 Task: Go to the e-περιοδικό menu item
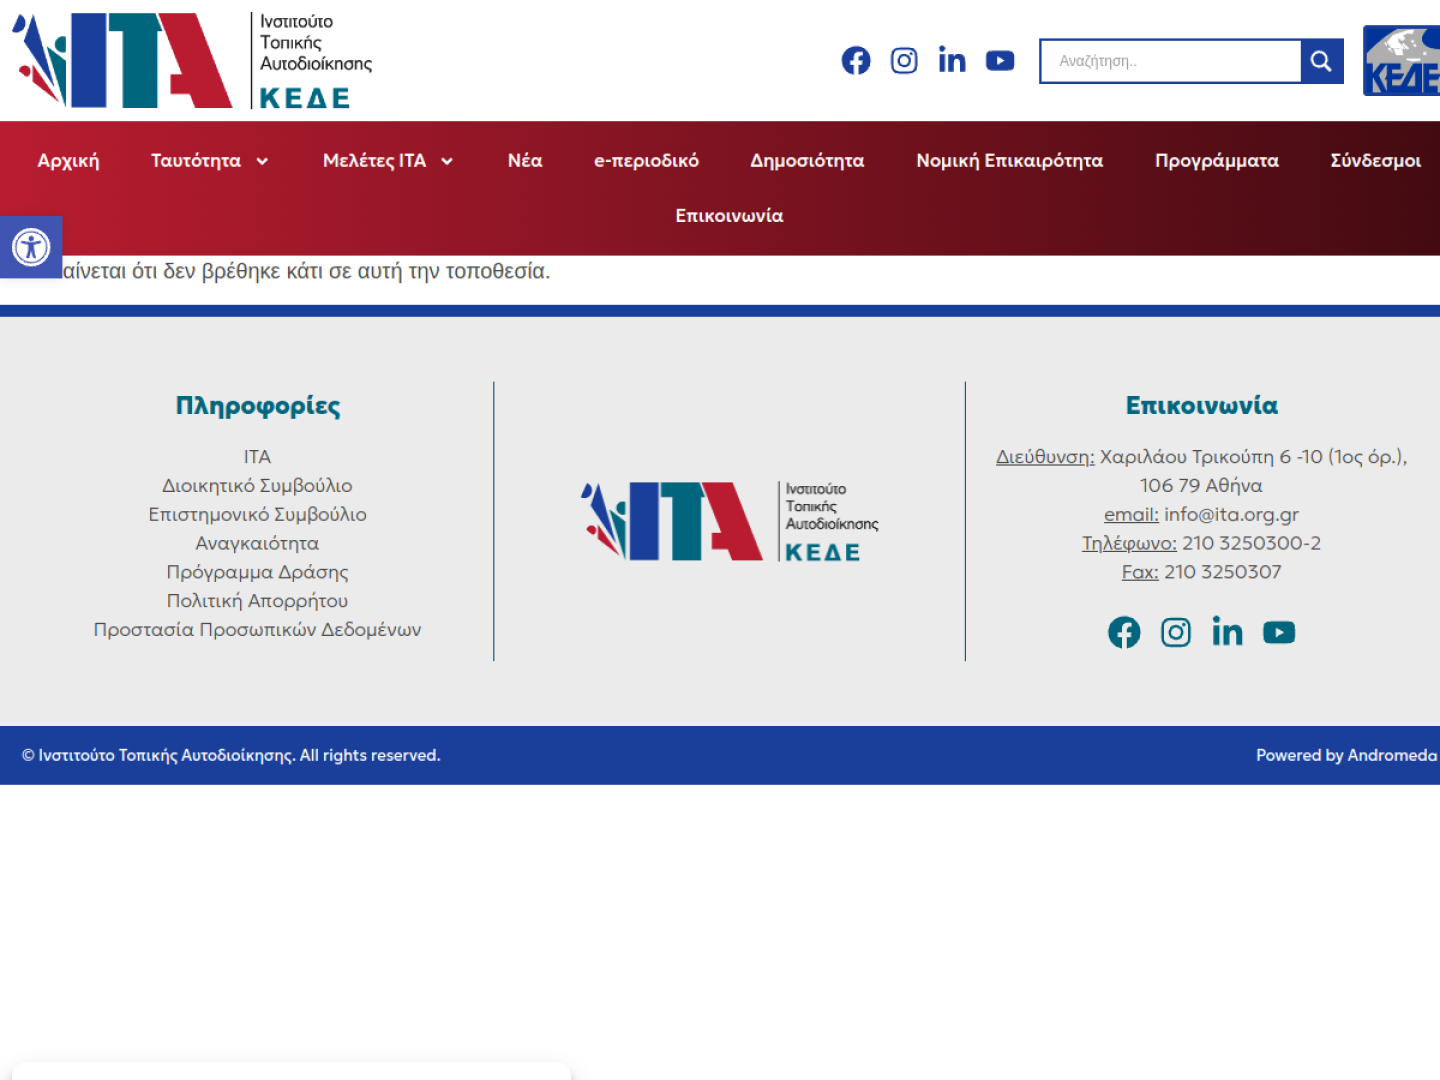tap(646, 161)
